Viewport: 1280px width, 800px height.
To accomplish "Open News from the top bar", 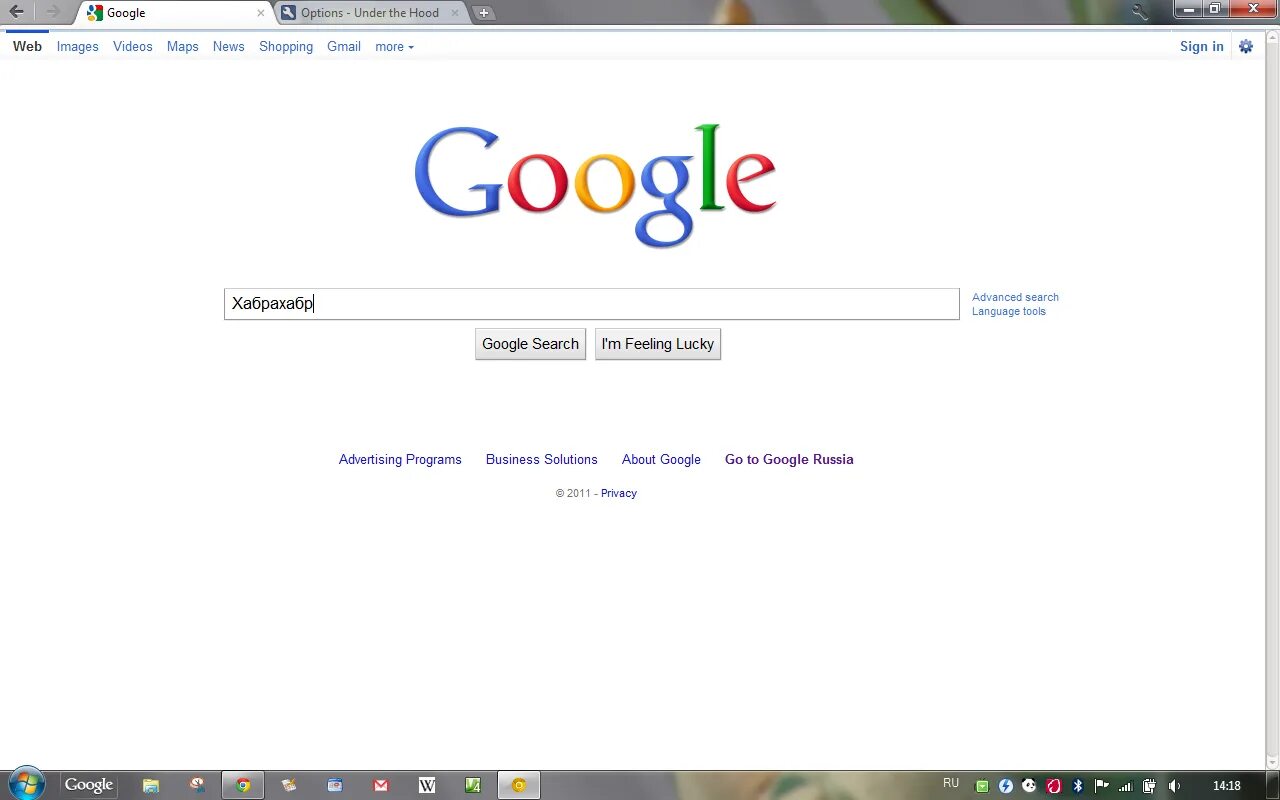I will tap(229, 46).
